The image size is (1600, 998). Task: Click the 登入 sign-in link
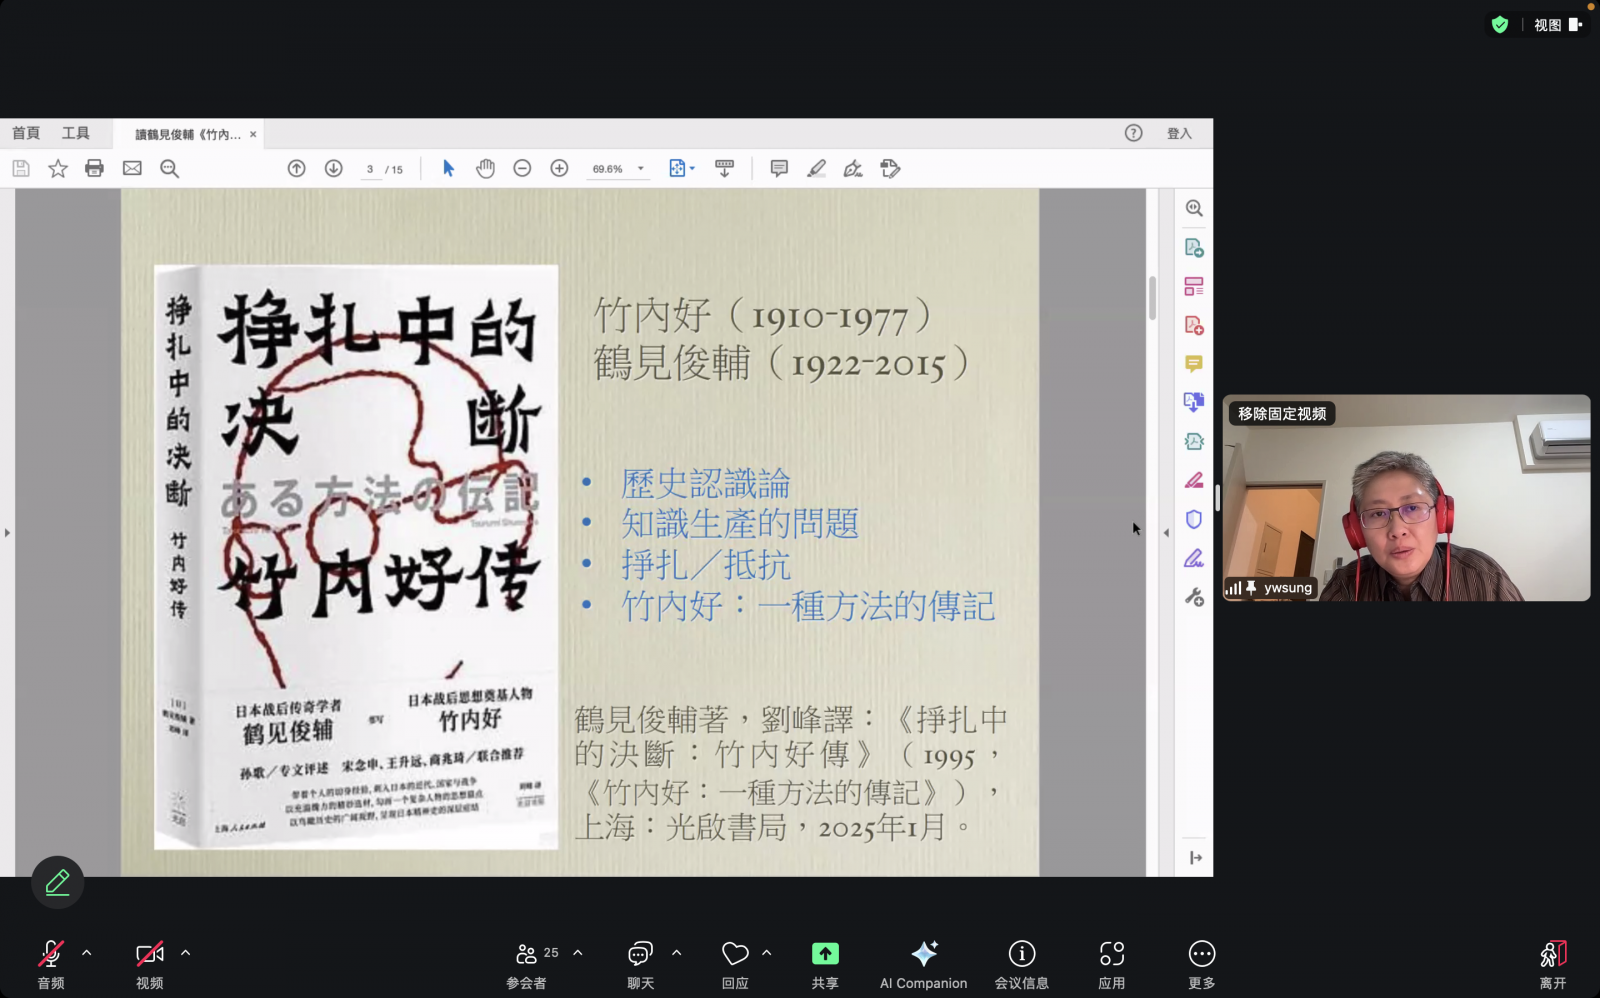pos(1179,133)
